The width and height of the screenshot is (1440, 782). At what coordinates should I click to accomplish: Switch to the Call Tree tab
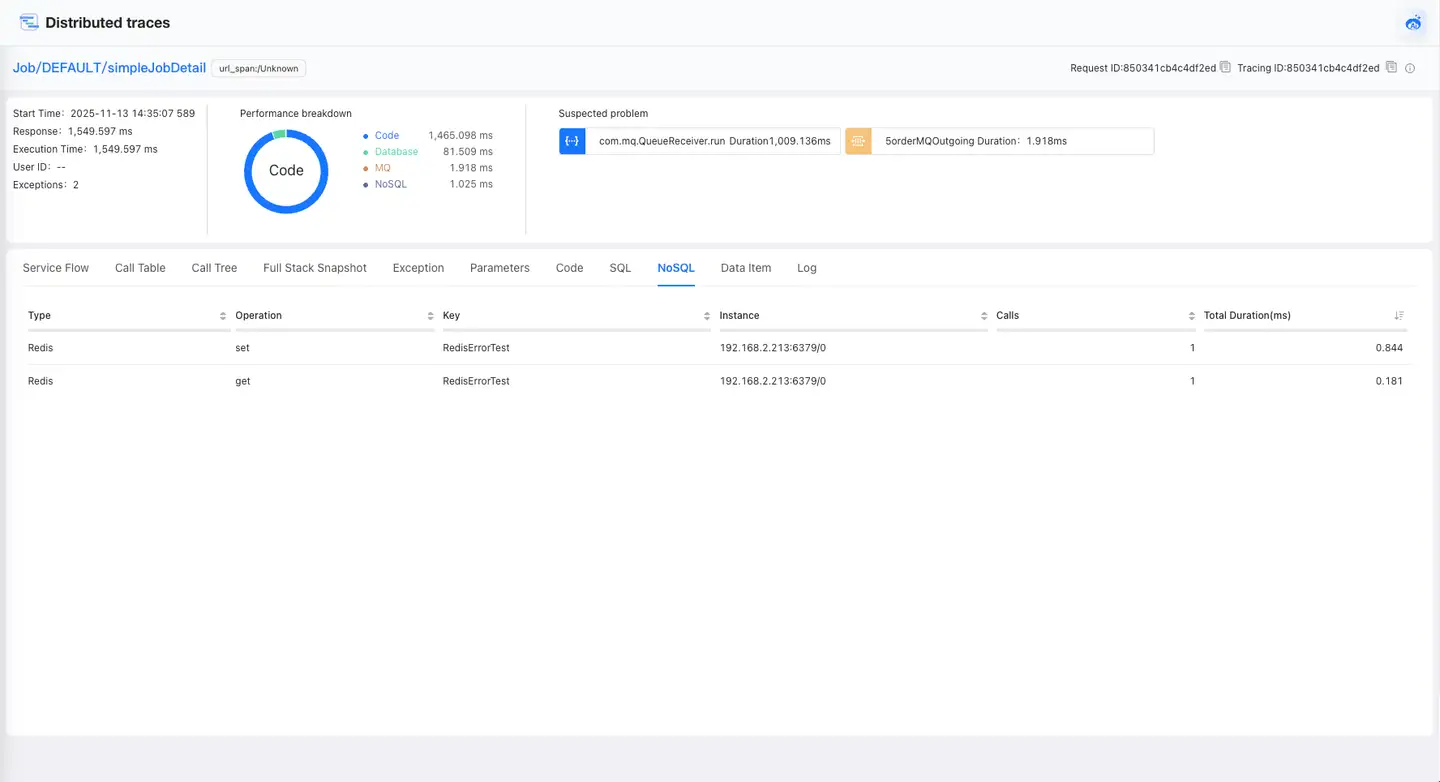pyautogui.click(x=213, y=267)
